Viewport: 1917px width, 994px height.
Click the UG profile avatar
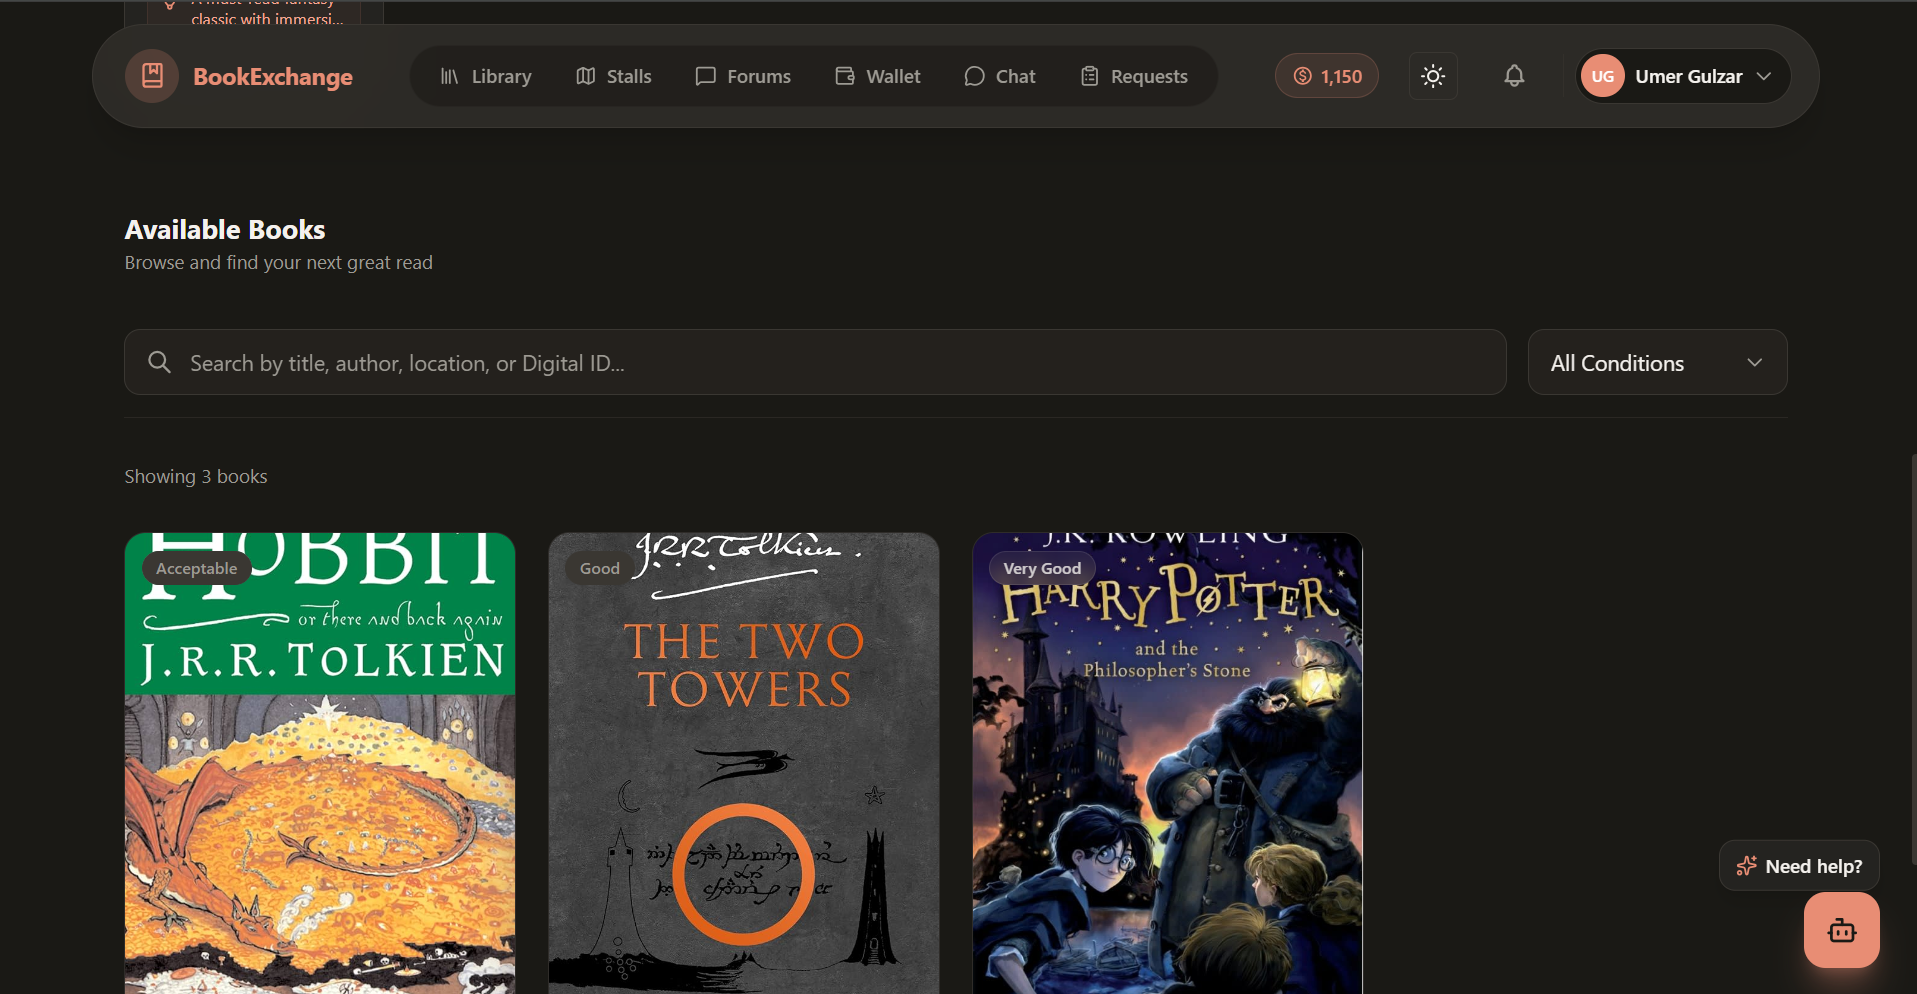point(1603,76)
